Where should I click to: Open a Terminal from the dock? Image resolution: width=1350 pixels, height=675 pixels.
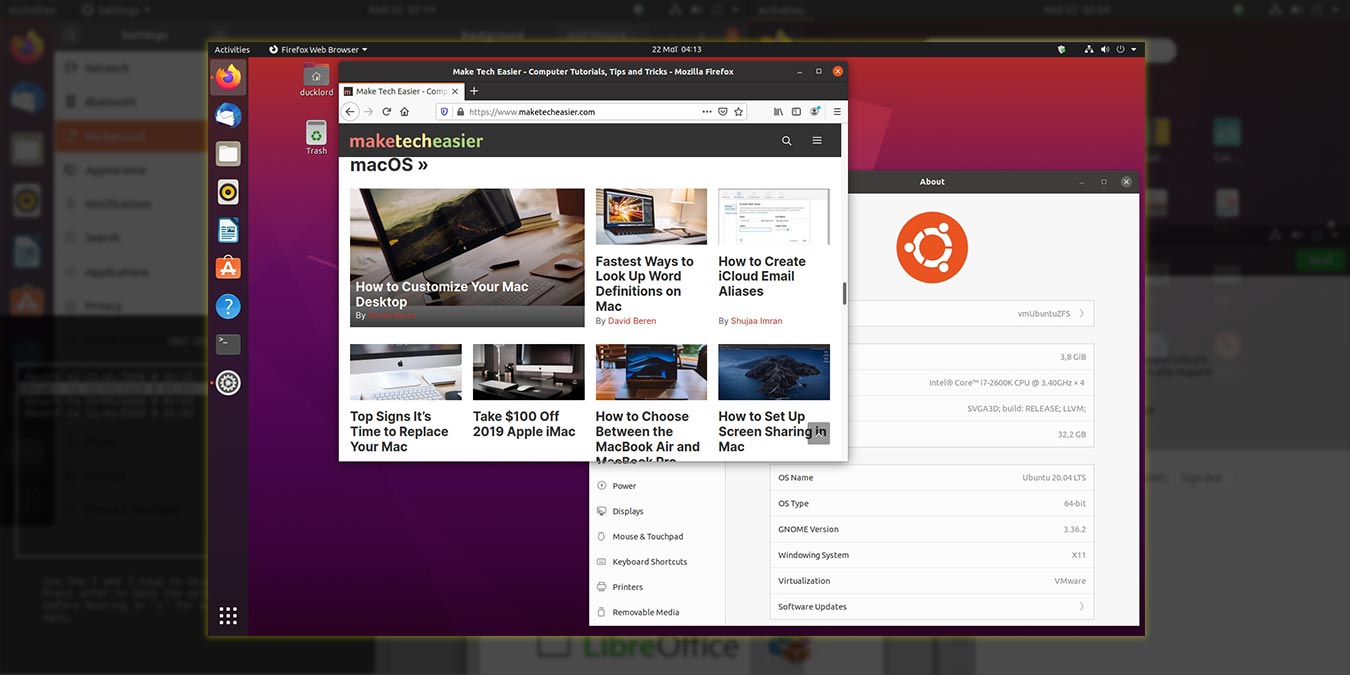[x=227, y=343]
